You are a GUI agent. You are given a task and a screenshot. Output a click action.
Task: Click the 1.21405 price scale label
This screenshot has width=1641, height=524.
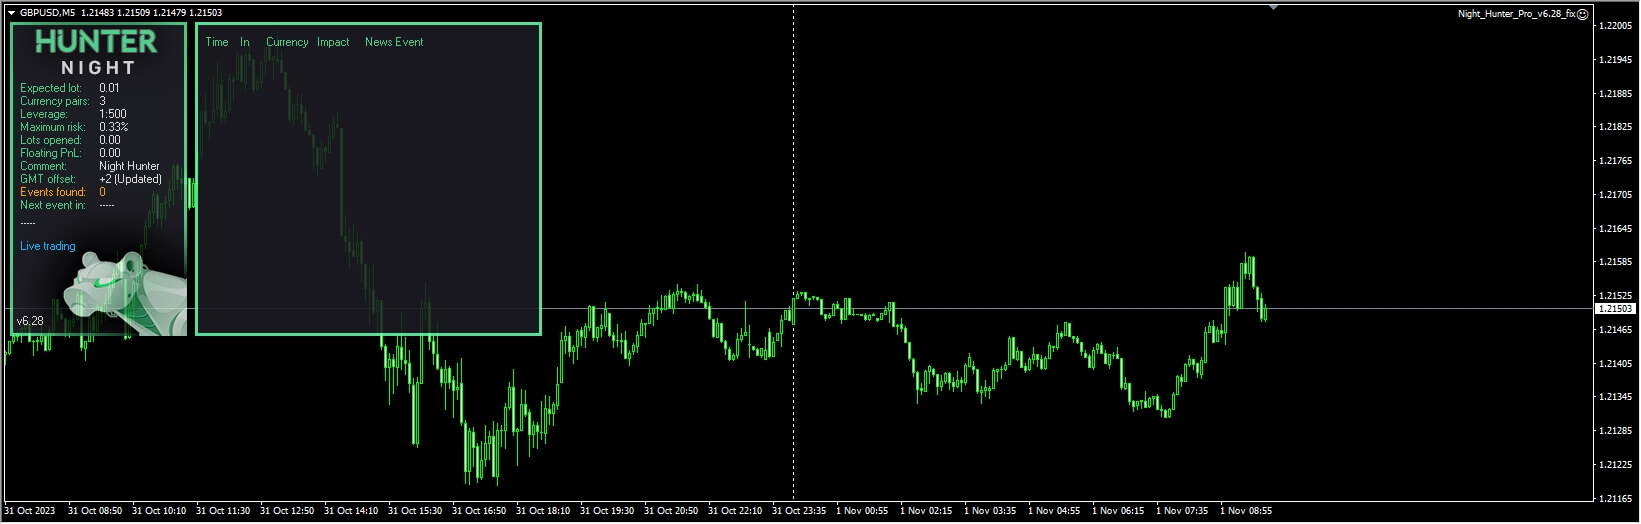point(1616,364)
